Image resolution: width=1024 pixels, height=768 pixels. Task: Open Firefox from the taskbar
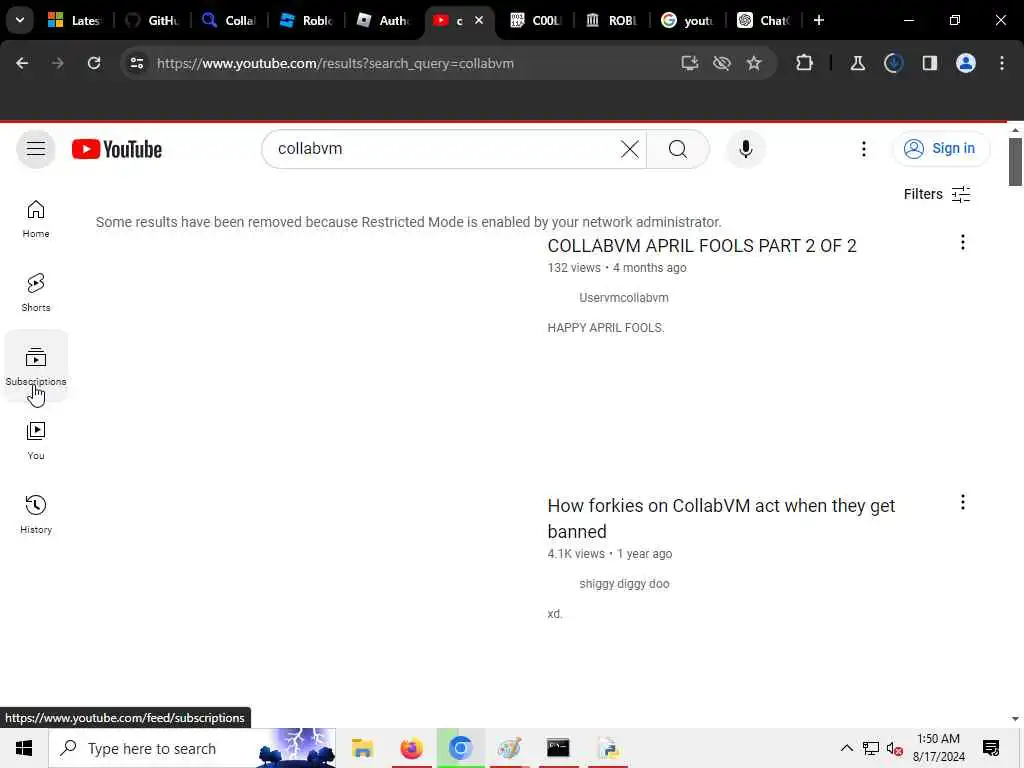411,748
